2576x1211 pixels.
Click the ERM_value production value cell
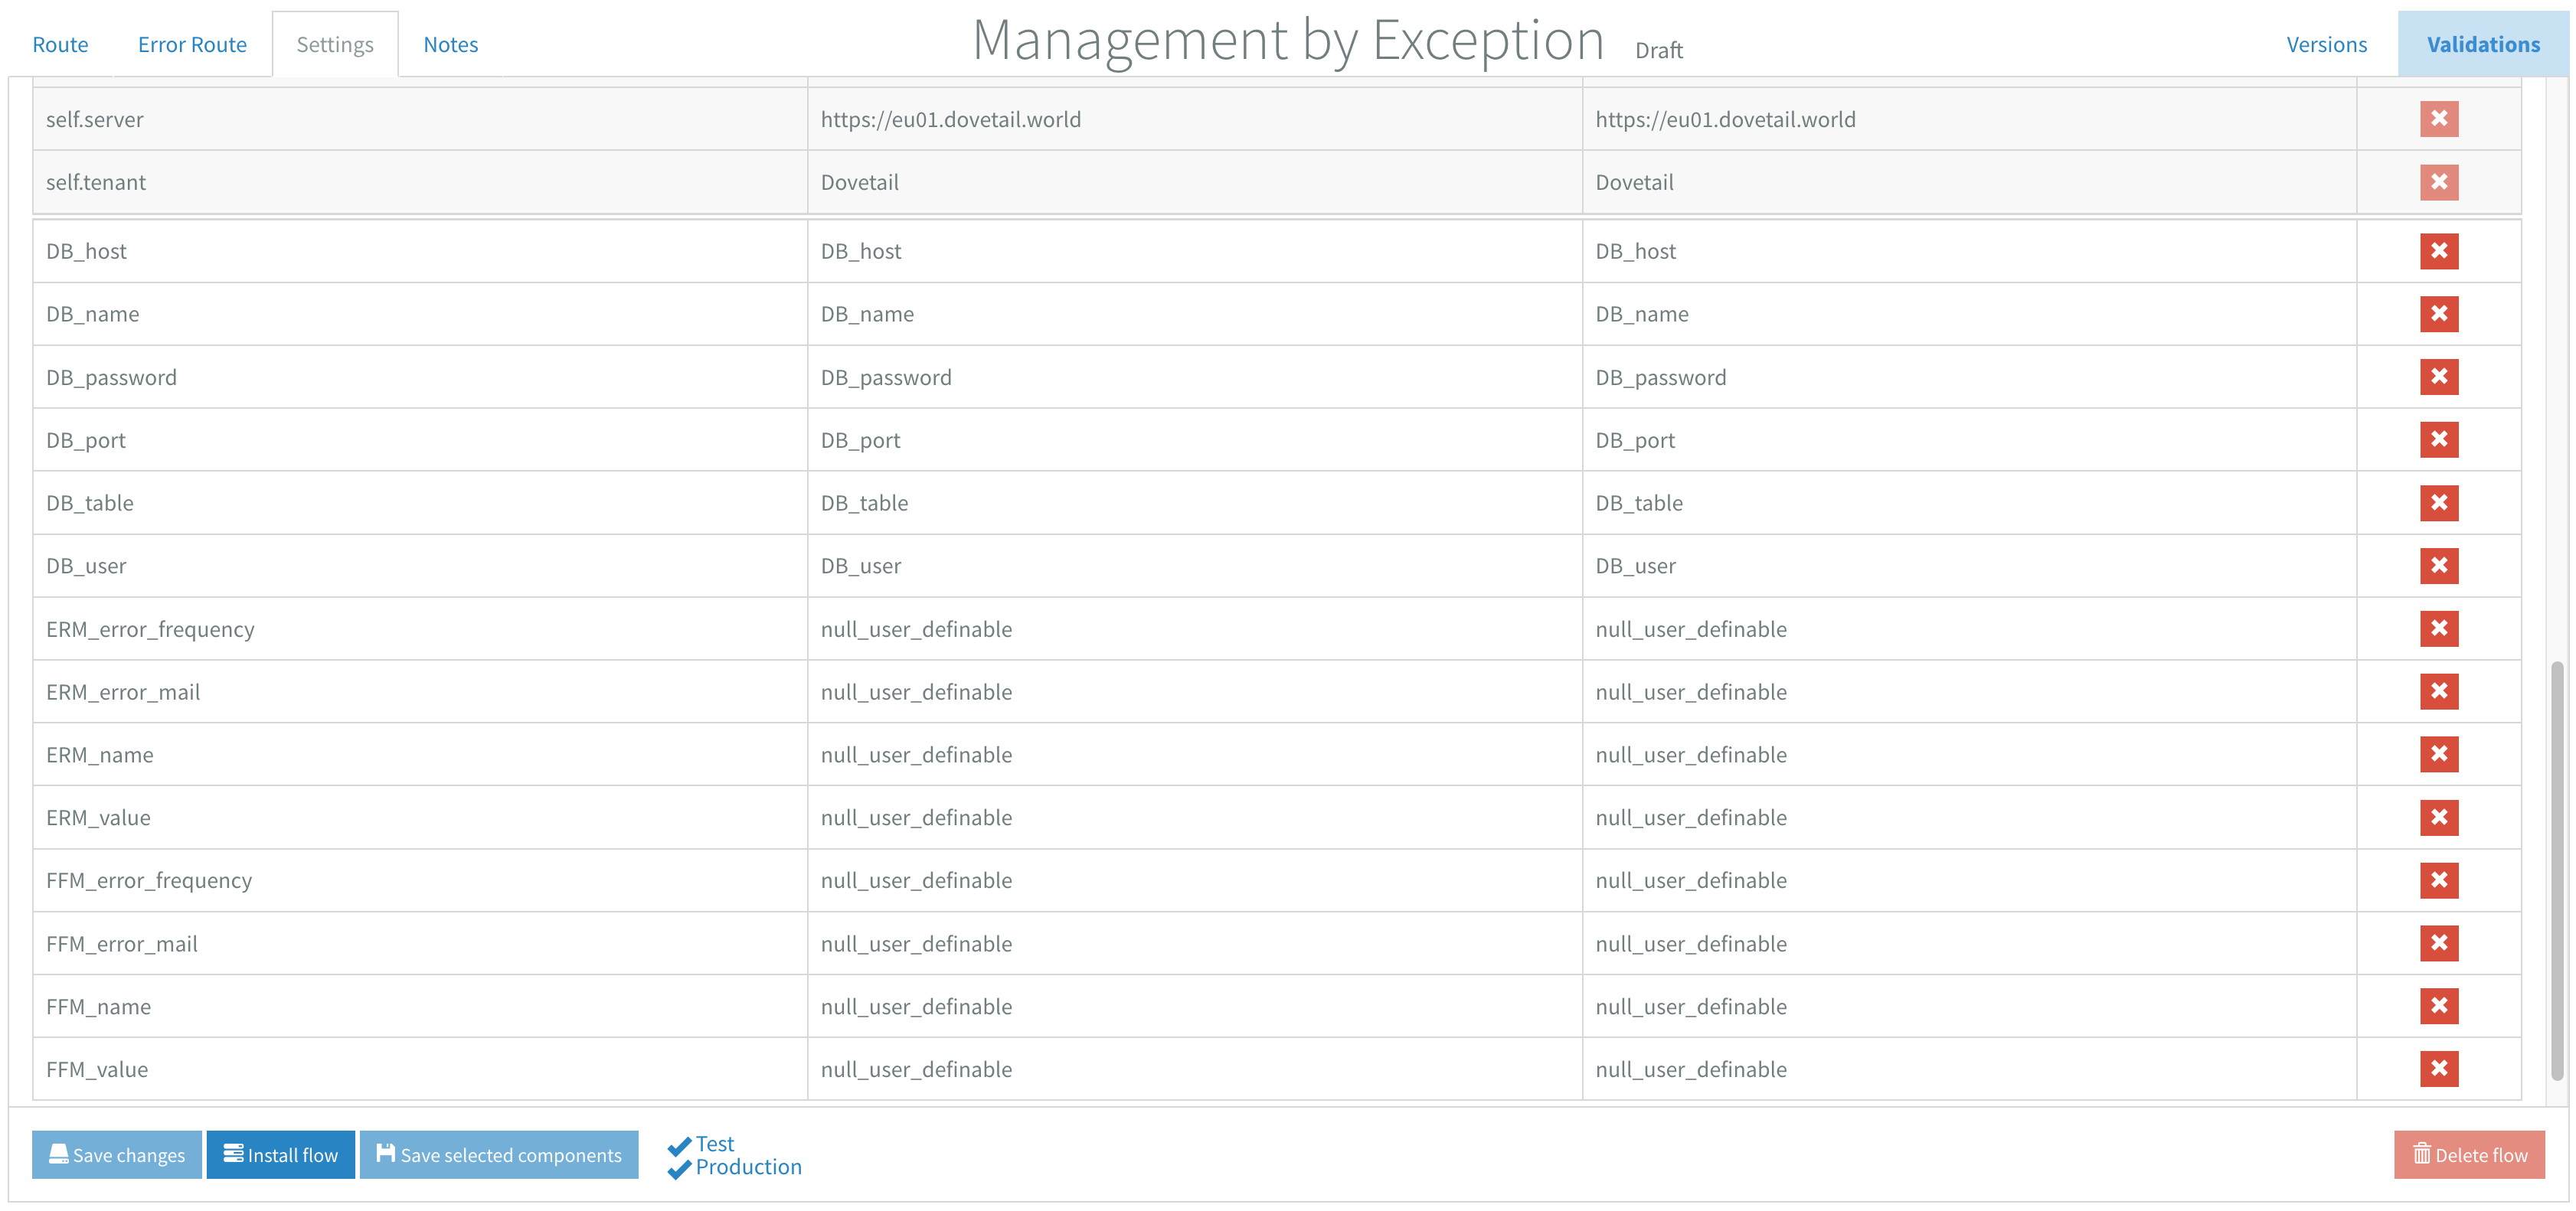tap(1969, 818)
